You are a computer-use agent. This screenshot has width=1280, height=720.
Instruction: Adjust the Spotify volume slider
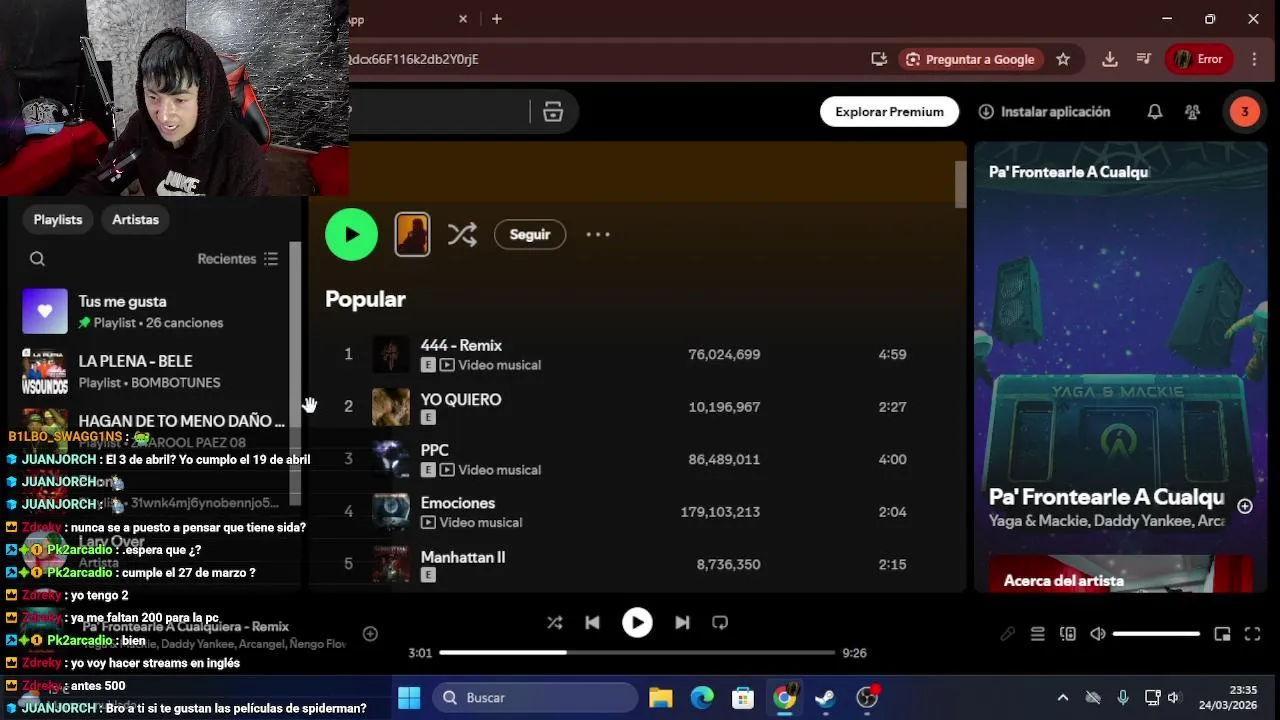tap(1156, 634)
